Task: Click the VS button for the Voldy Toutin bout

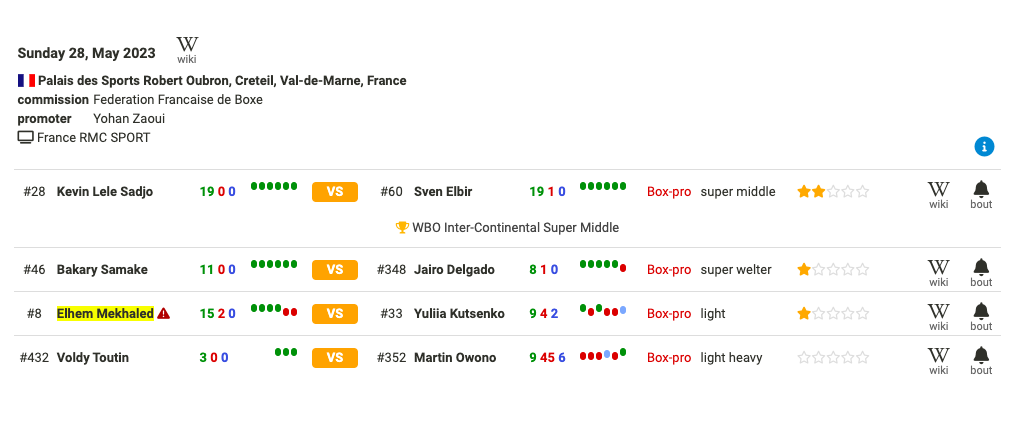Action: 335,358
